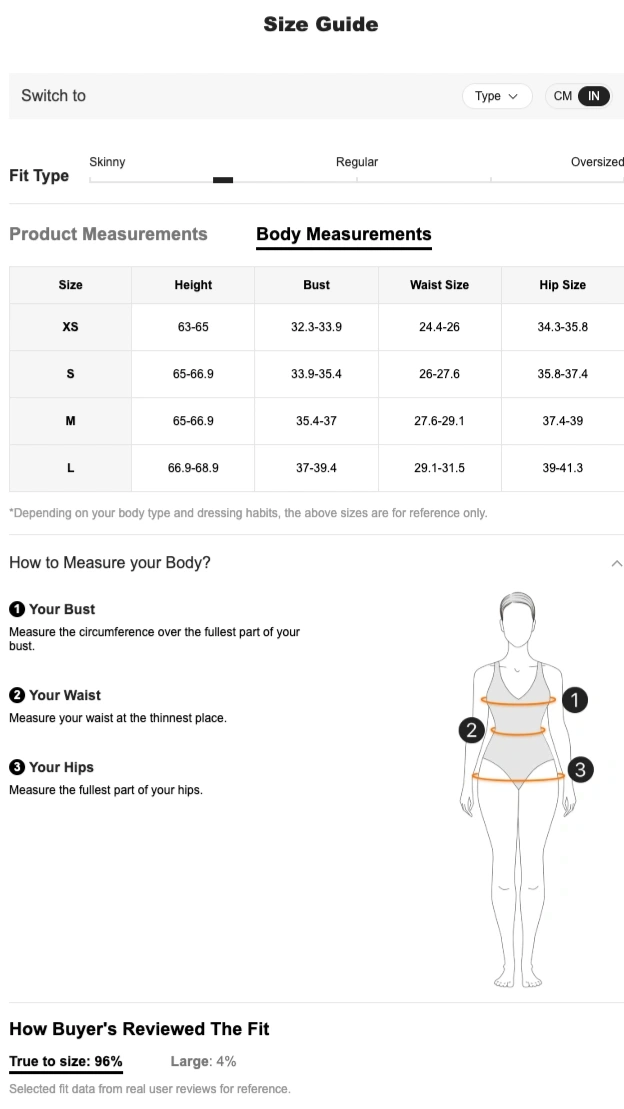Click the XS size row label
Image resolution: width=624 pixels, height=1109 pixels.
point(70,327)
